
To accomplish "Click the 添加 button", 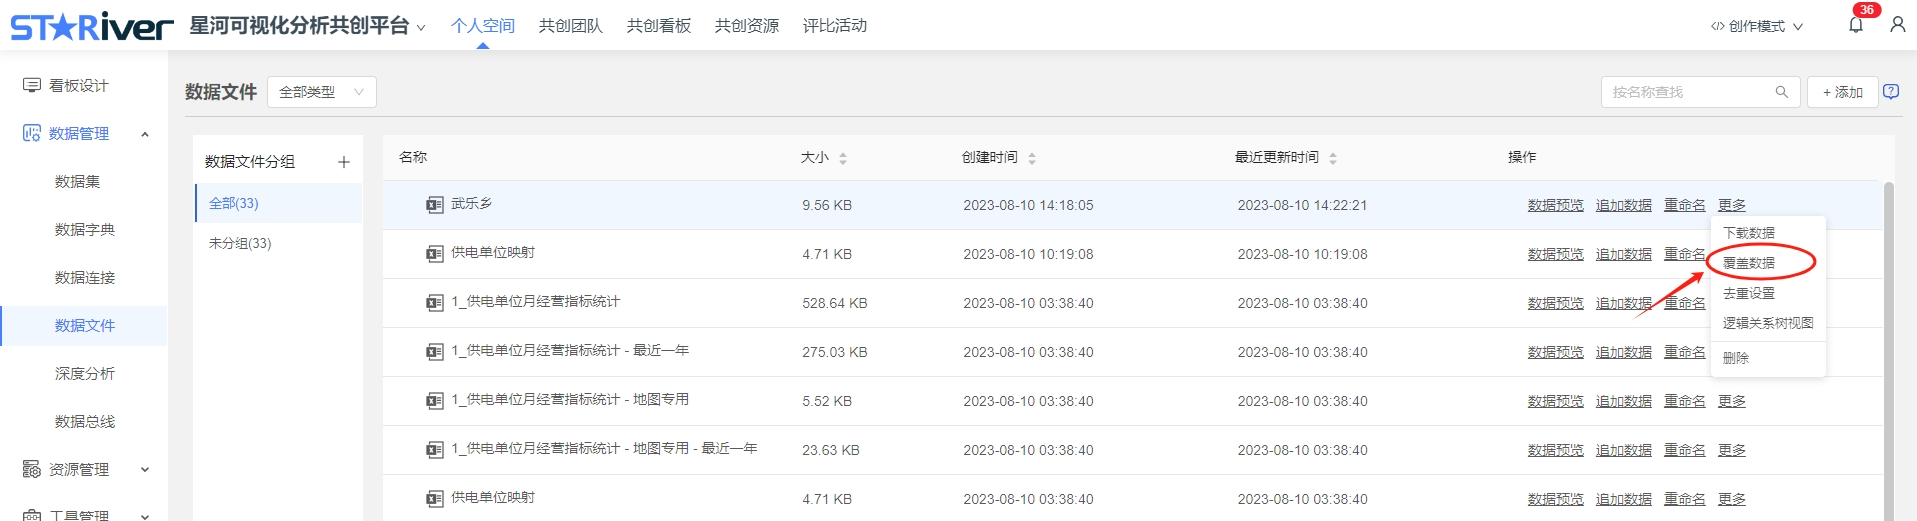I will (1842, 92).
